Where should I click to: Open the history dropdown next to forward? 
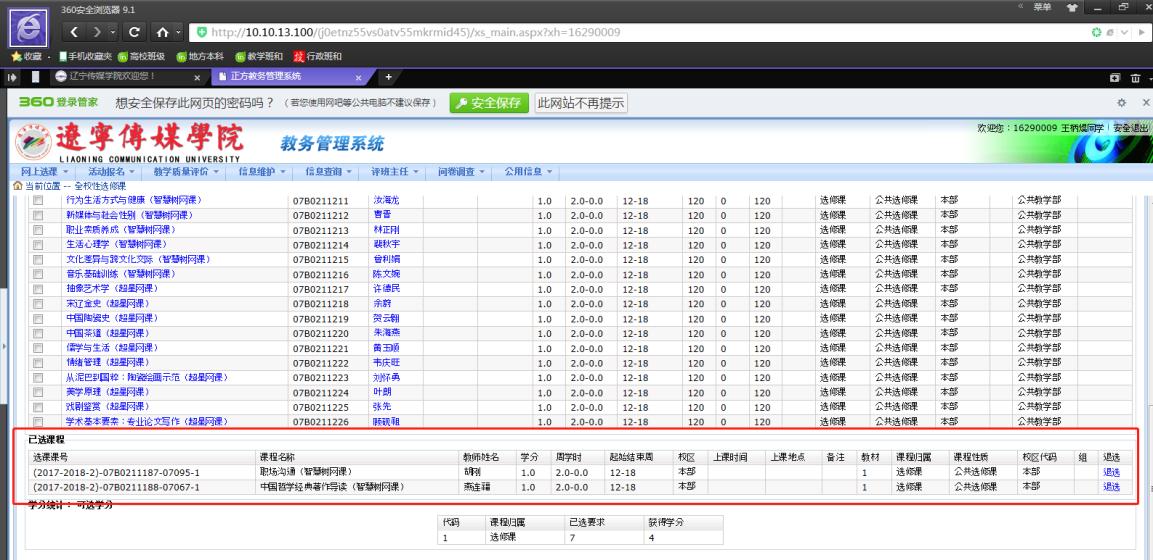(113, 32)
